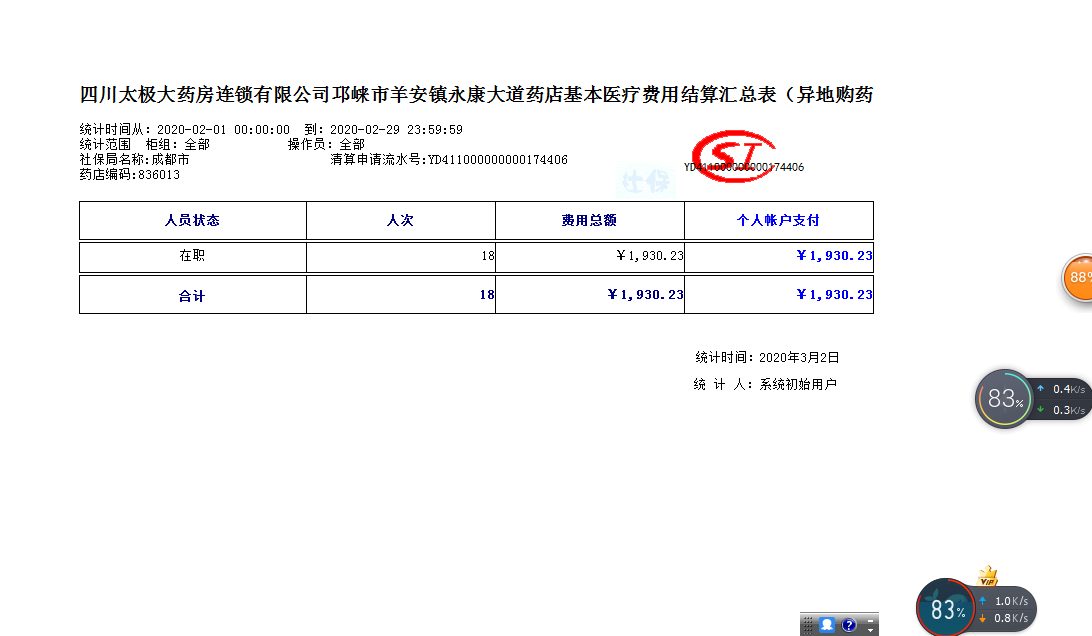This screenshot has height=636, width=1092.
Task: Click the 柜组: 全部 field
Action: click(178, 144)
